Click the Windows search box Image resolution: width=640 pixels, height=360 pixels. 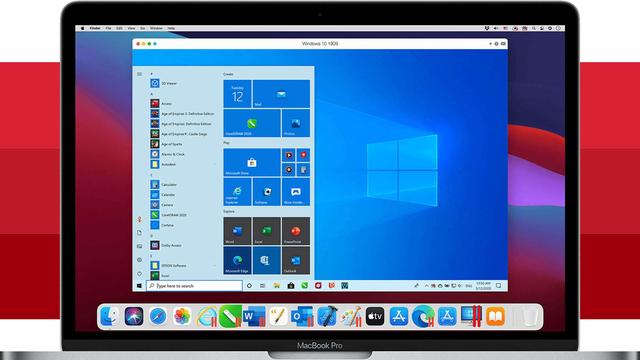pos(195,286)
